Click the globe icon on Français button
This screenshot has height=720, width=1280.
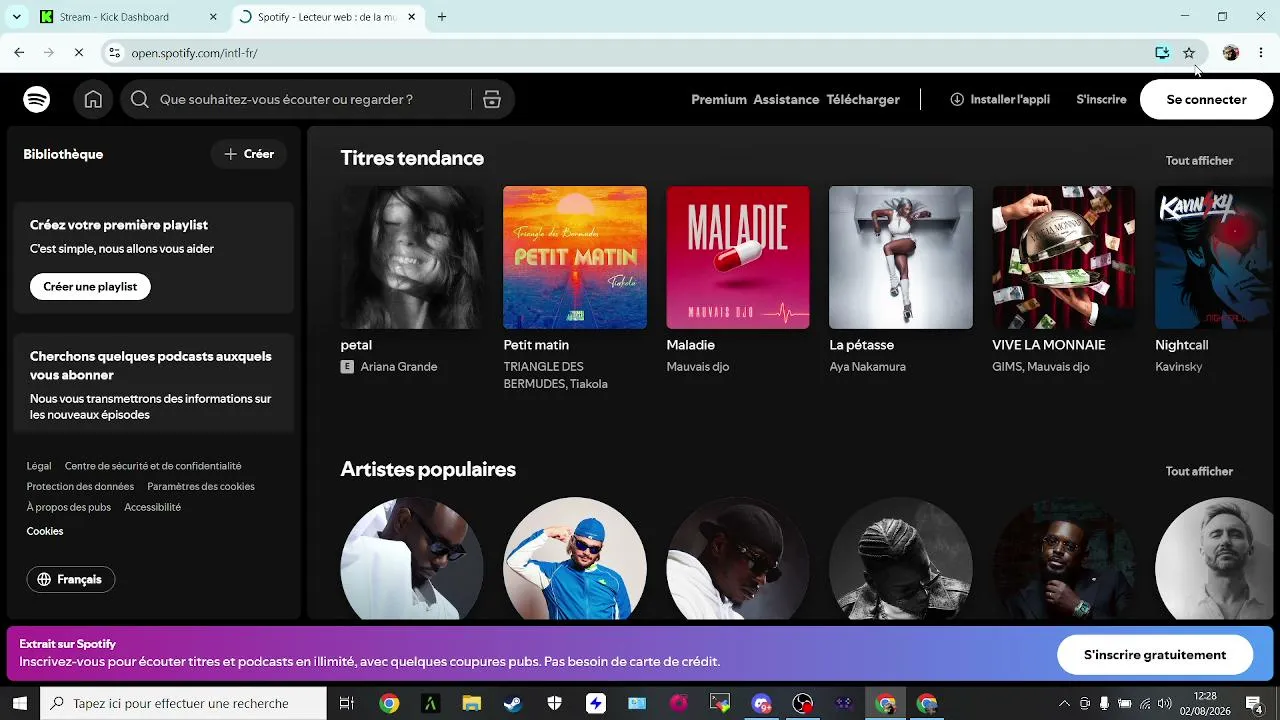point(44,579)
